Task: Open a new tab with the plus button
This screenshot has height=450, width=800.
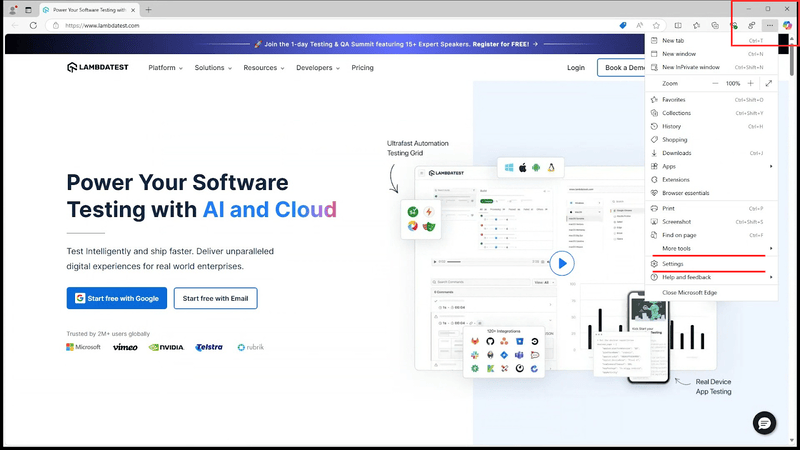Action: pos(149,9)
